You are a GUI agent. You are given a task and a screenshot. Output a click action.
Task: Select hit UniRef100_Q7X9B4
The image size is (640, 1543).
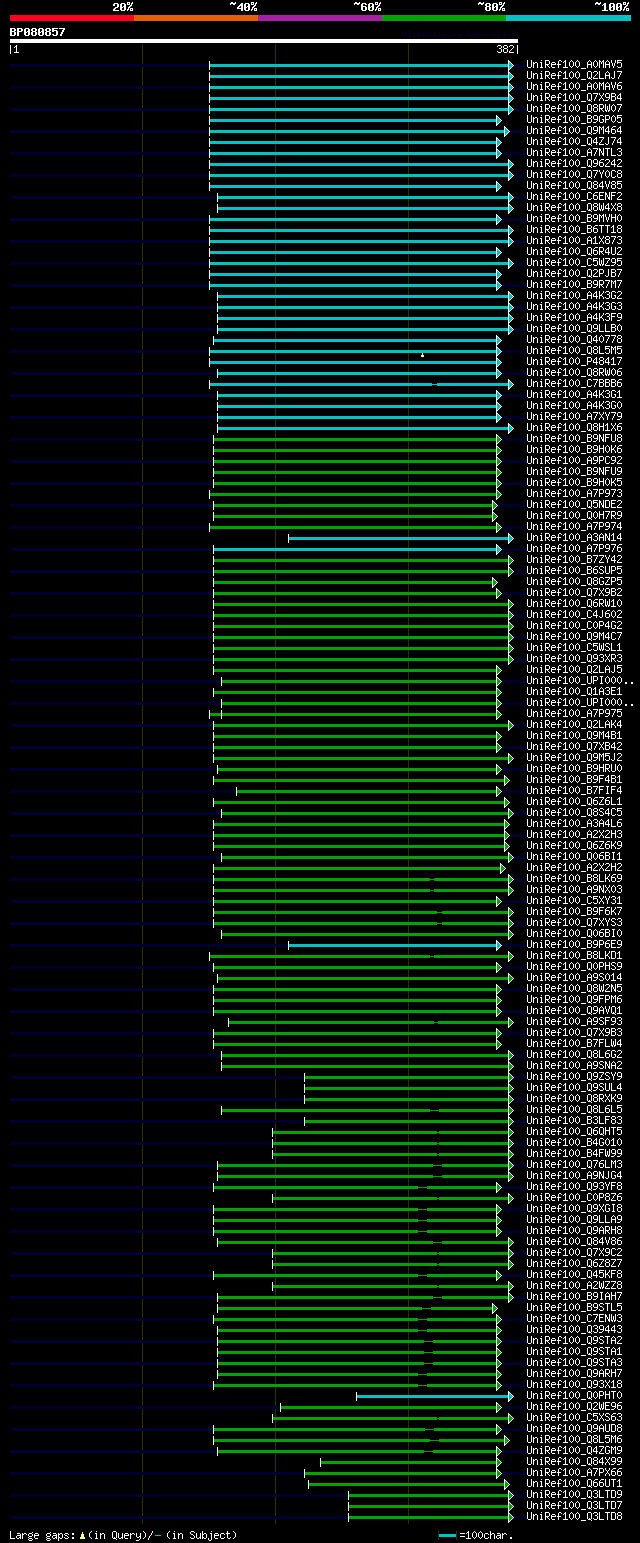tap(574, 97)
